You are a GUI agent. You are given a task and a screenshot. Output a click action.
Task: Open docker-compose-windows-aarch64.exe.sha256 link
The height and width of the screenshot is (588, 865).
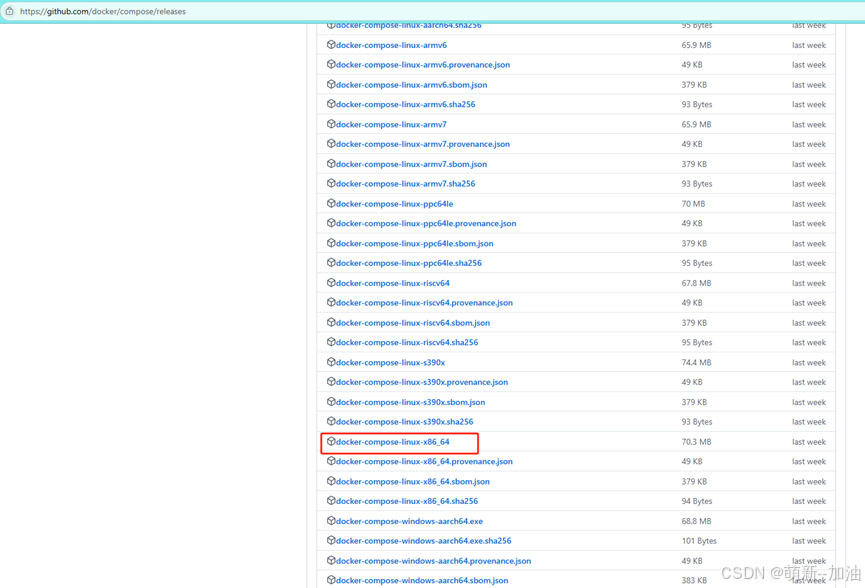click(424, 542)
